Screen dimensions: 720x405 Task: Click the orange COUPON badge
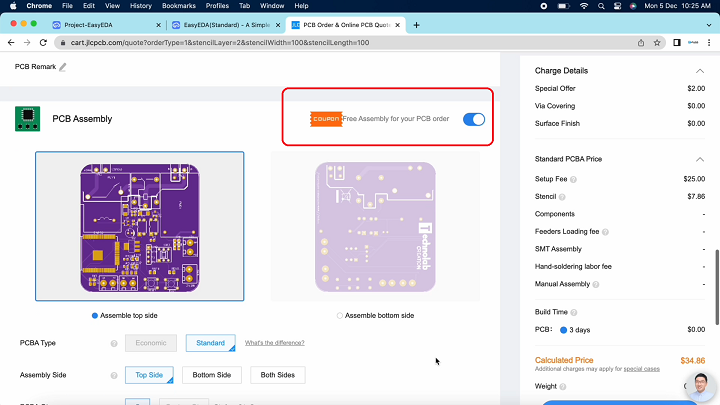[x=326, y=119]
